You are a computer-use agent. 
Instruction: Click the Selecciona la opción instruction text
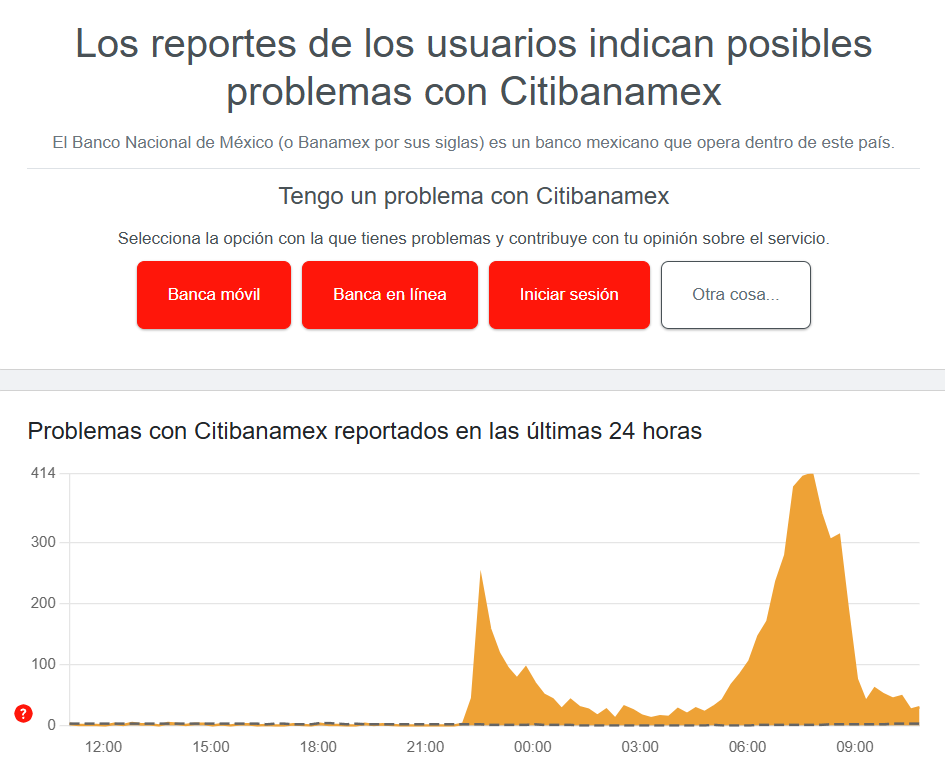(x=474, y=239)
